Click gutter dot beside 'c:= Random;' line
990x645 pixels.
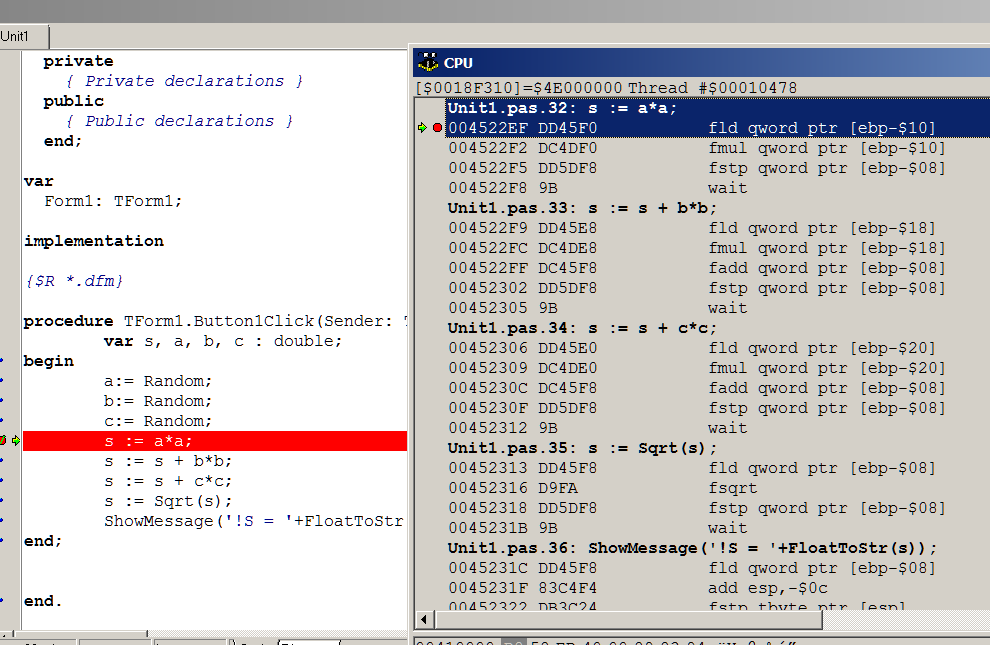coord(3,421)
